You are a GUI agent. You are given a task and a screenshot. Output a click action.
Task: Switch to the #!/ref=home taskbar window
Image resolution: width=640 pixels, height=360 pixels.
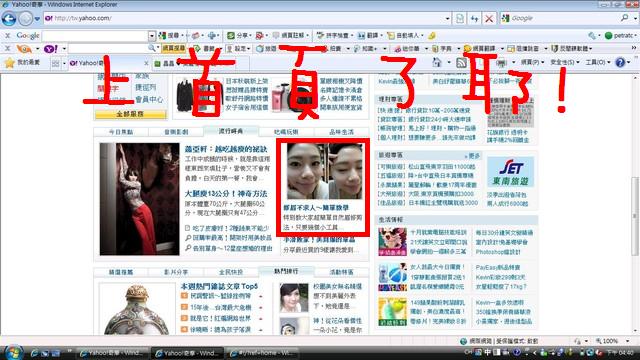(263, 353)
